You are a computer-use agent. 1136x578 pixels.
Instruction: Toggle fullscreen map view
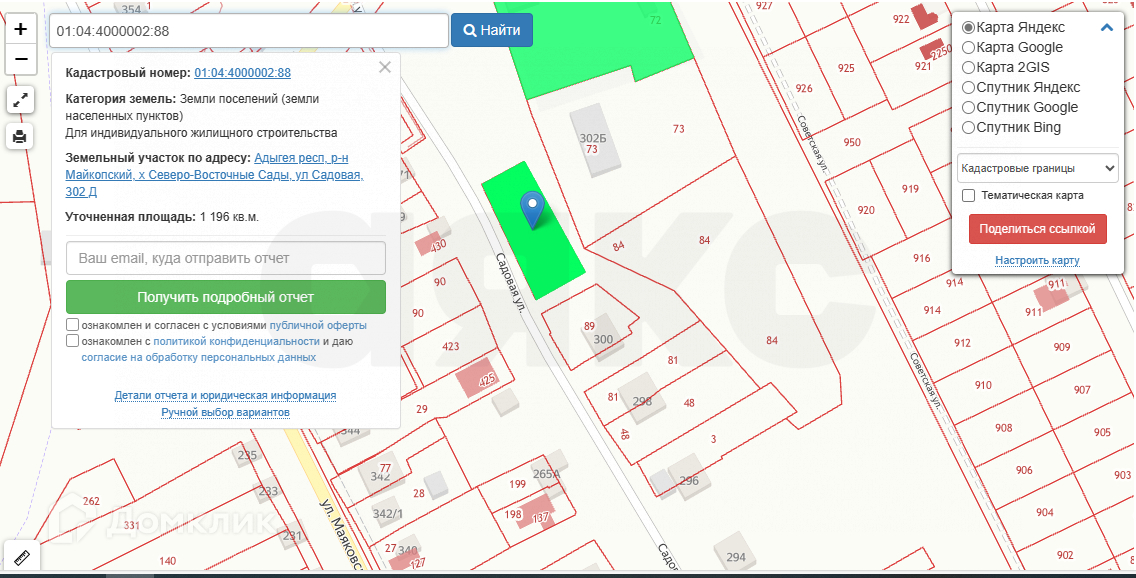20,100
